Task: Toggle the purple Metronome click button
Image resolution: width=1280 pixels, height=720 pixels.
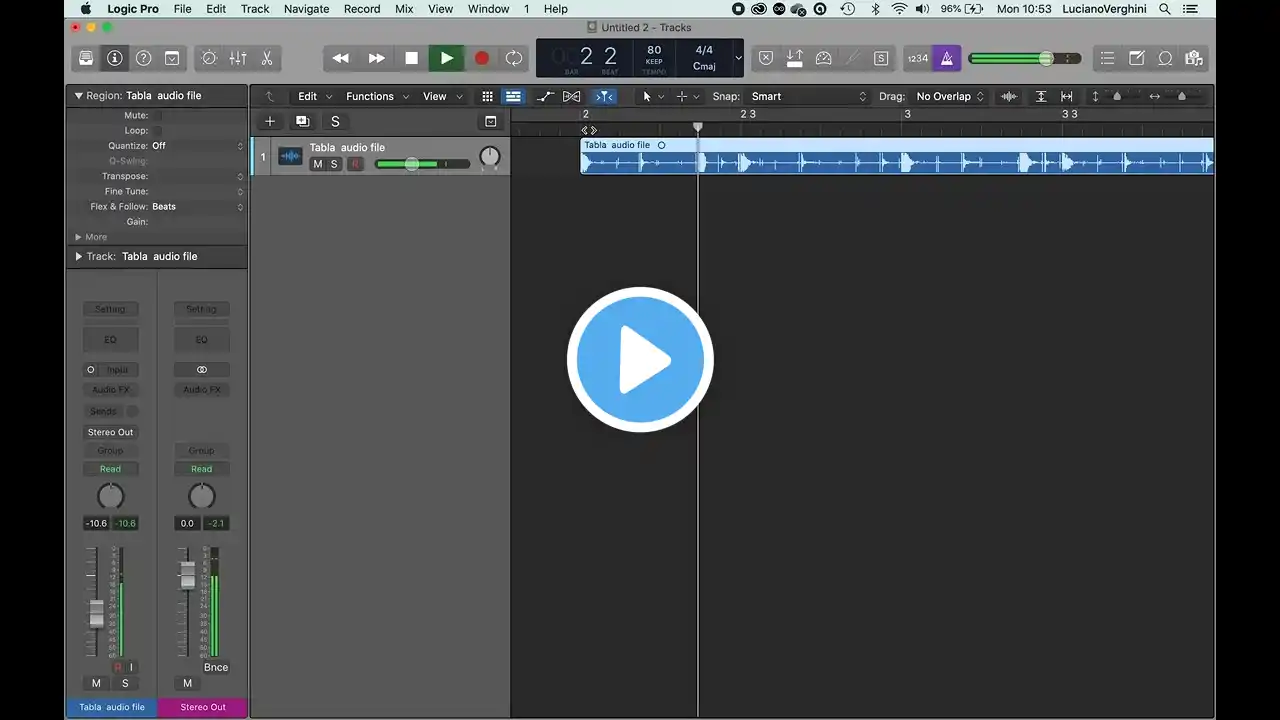Action: coord(946,58)
